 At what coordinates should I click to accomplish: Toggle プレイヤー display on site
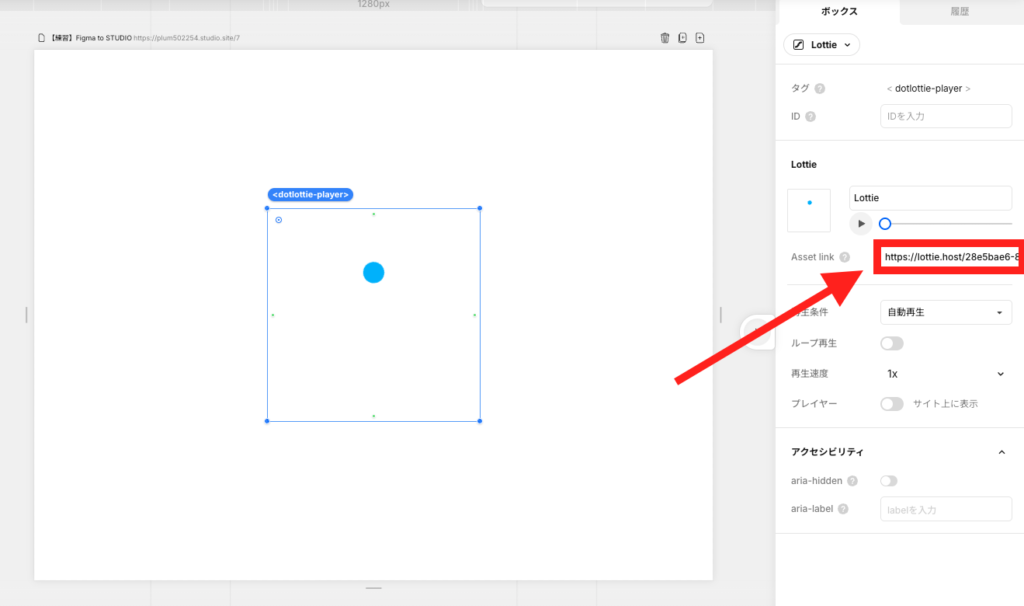click(891, 404)
